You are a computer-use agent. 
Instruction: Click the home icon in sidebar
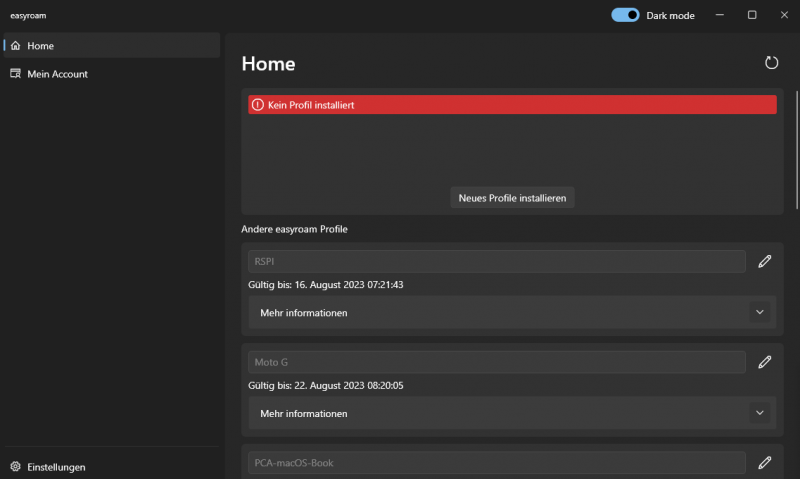(x=15, y=45)
